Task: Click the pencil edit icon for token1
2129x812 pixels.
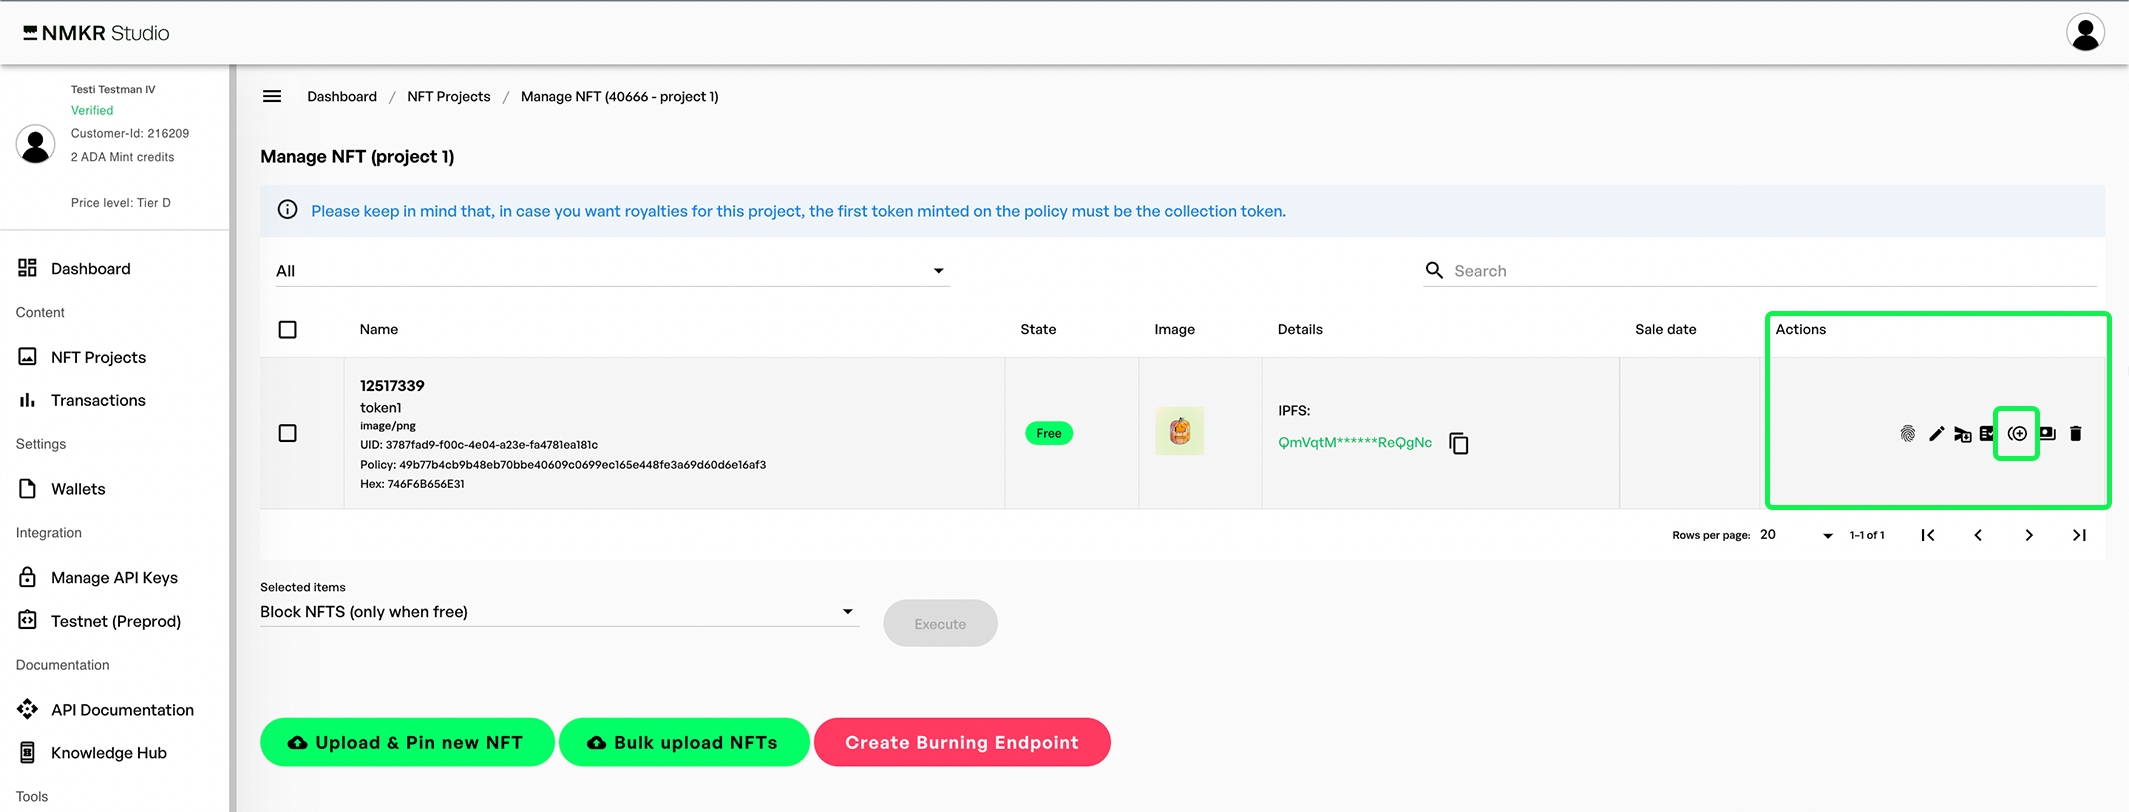Action: 1936,433
